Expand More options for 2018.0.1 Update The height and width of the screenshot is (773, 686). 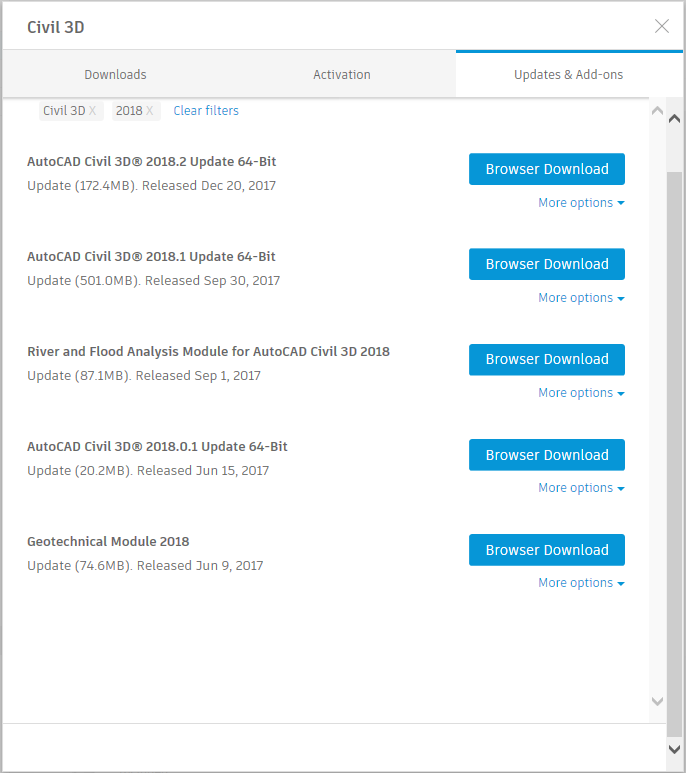pyautogui.click(x=581, y=488)
